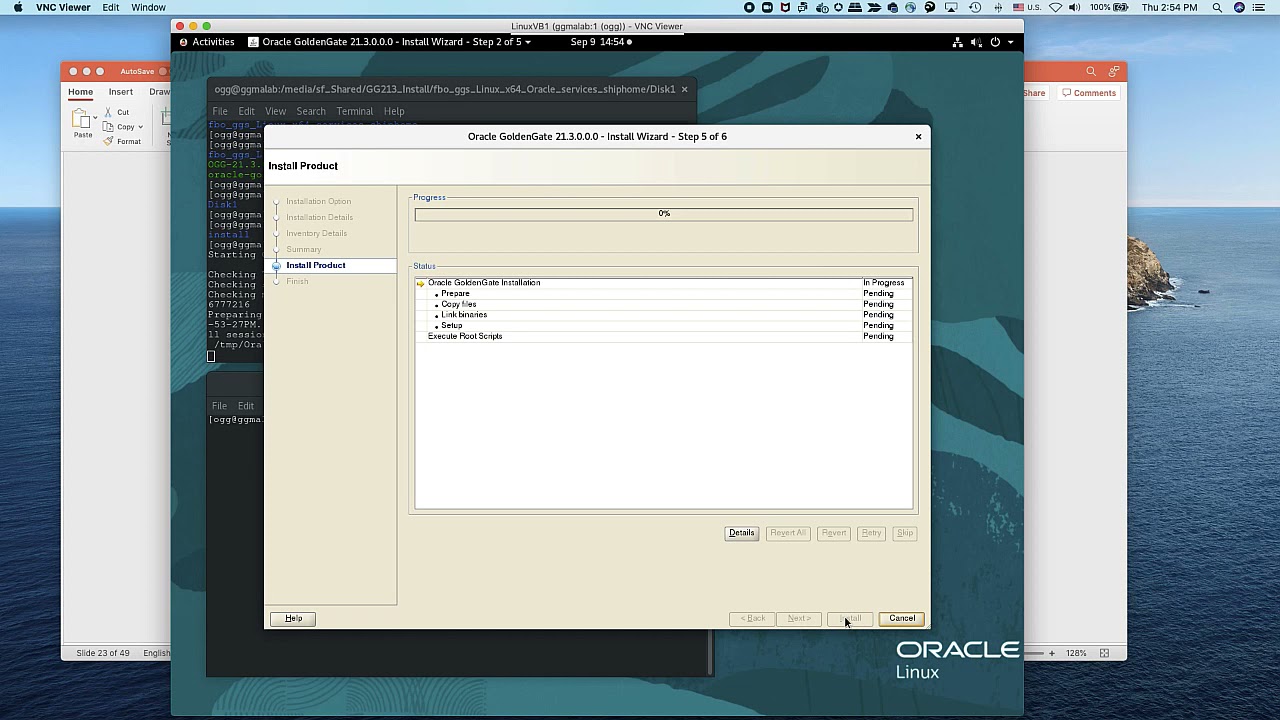Open the date and time in macOS menu bar

click(1169, 7)
